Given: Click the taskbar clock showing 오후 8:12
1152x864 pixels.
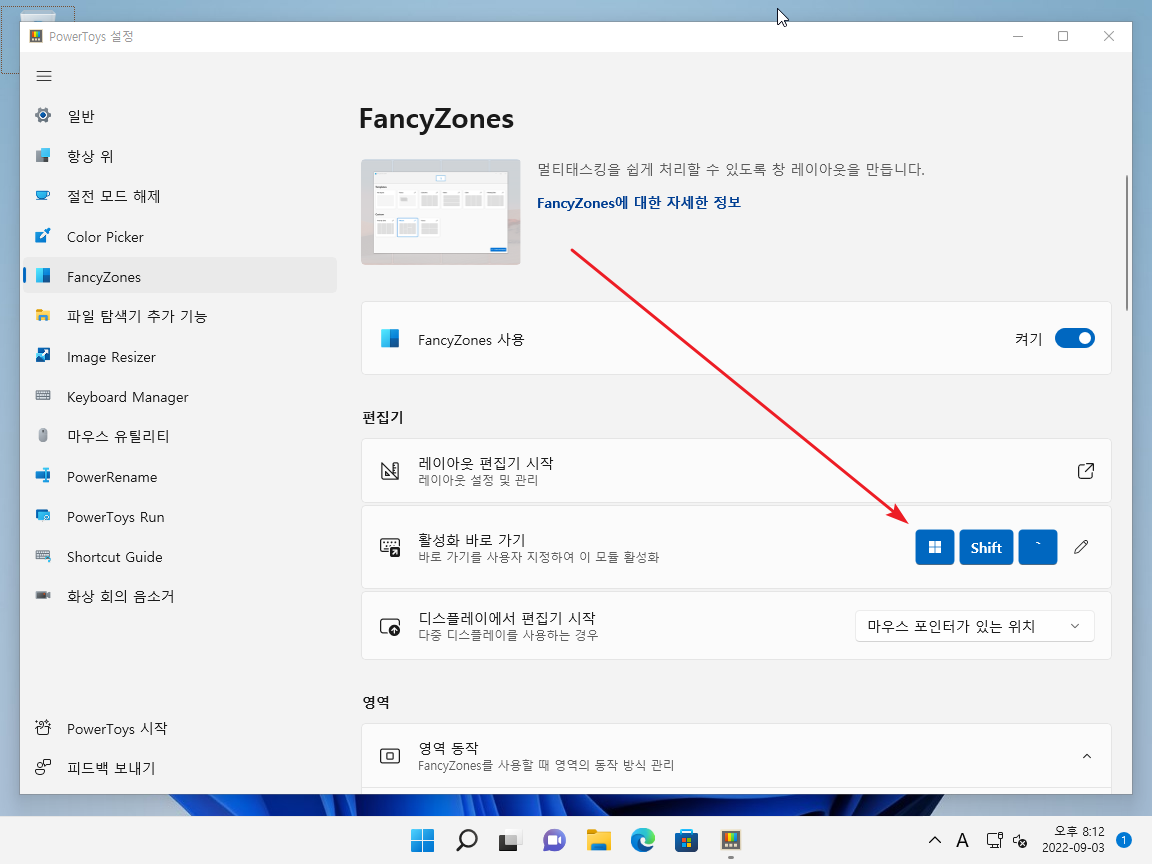Looking at the screenshot, I should point(1073,839).
